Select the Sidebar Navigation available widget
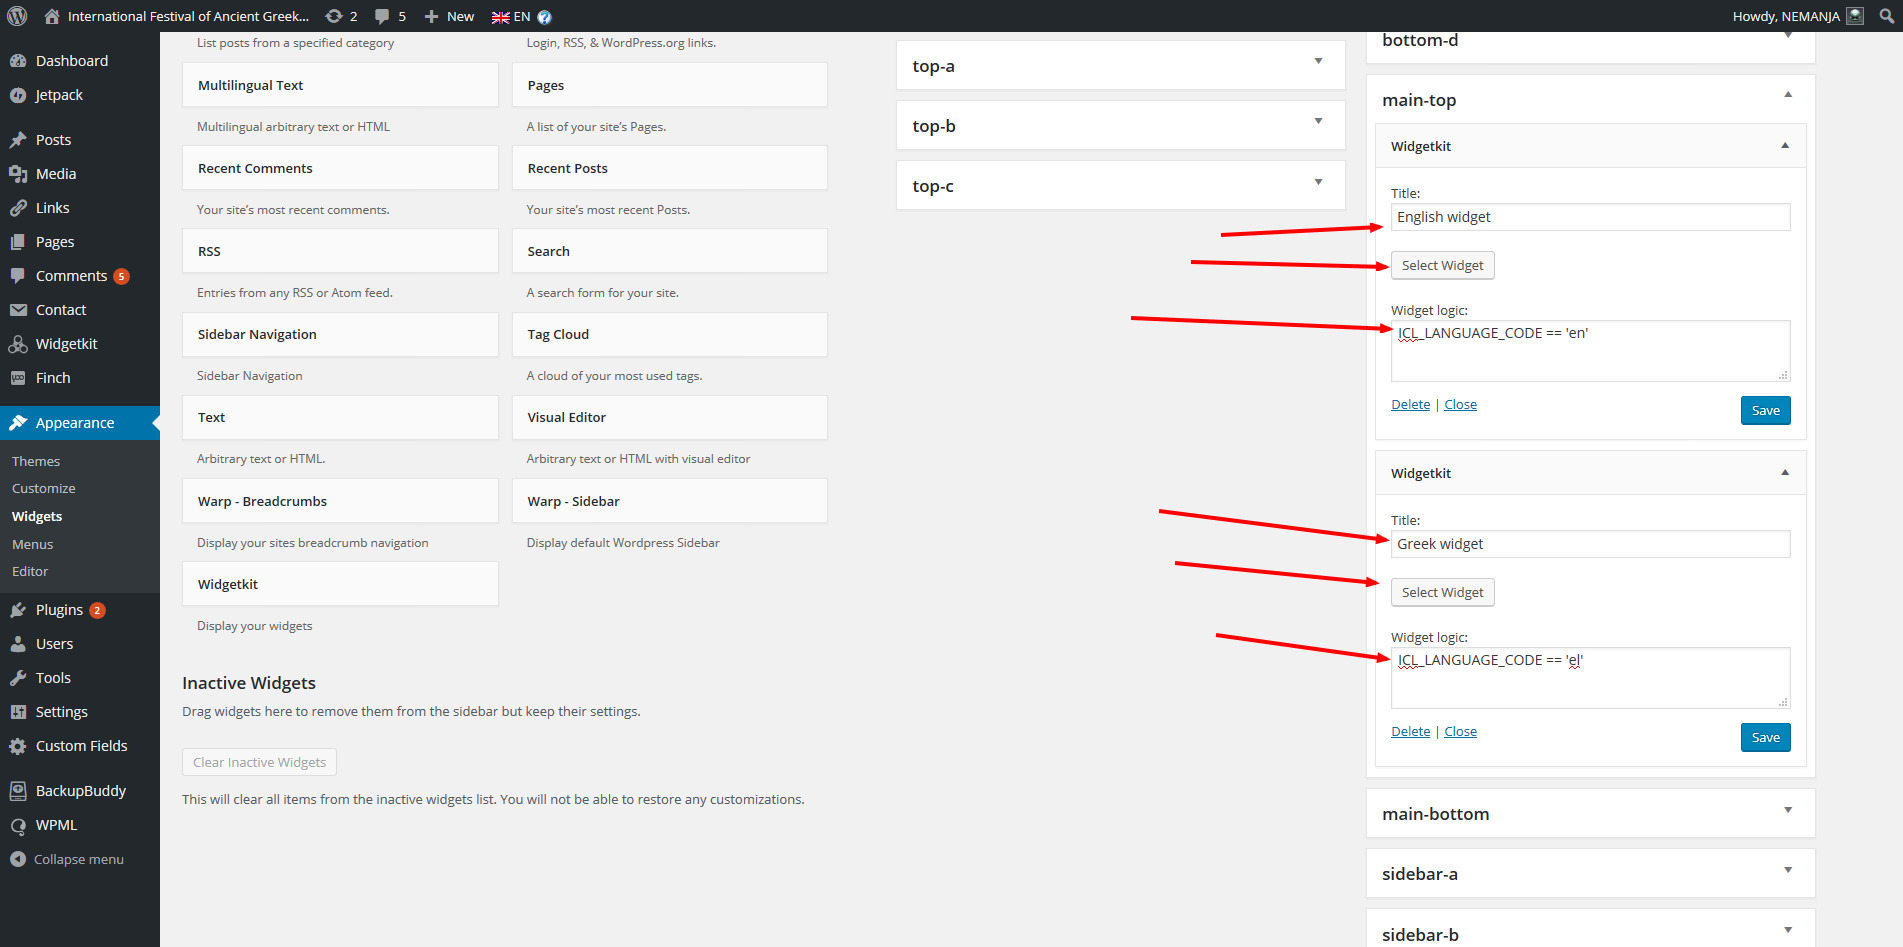 click(340, 334)
